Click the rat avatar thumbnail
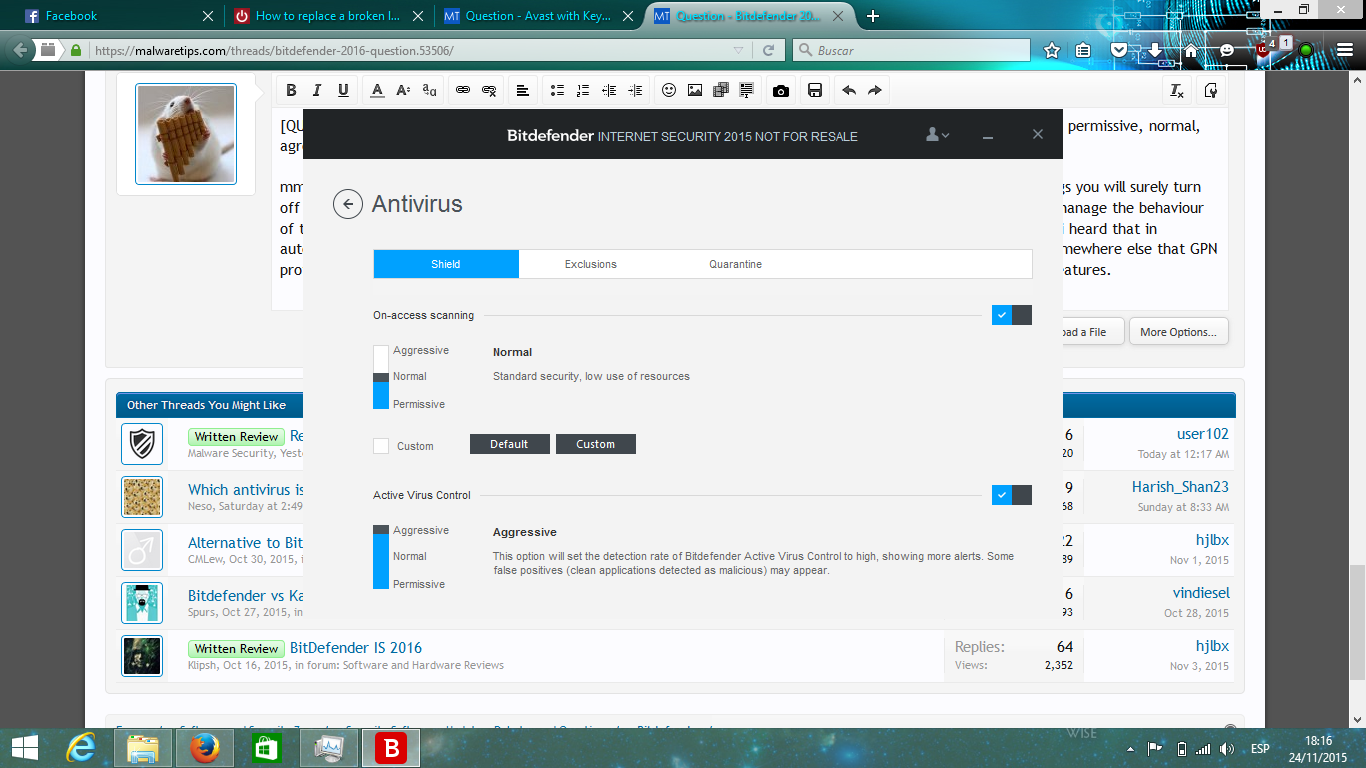Image resolution: width=1366 pixels, height=768 pixels. [x=186, y=134]
